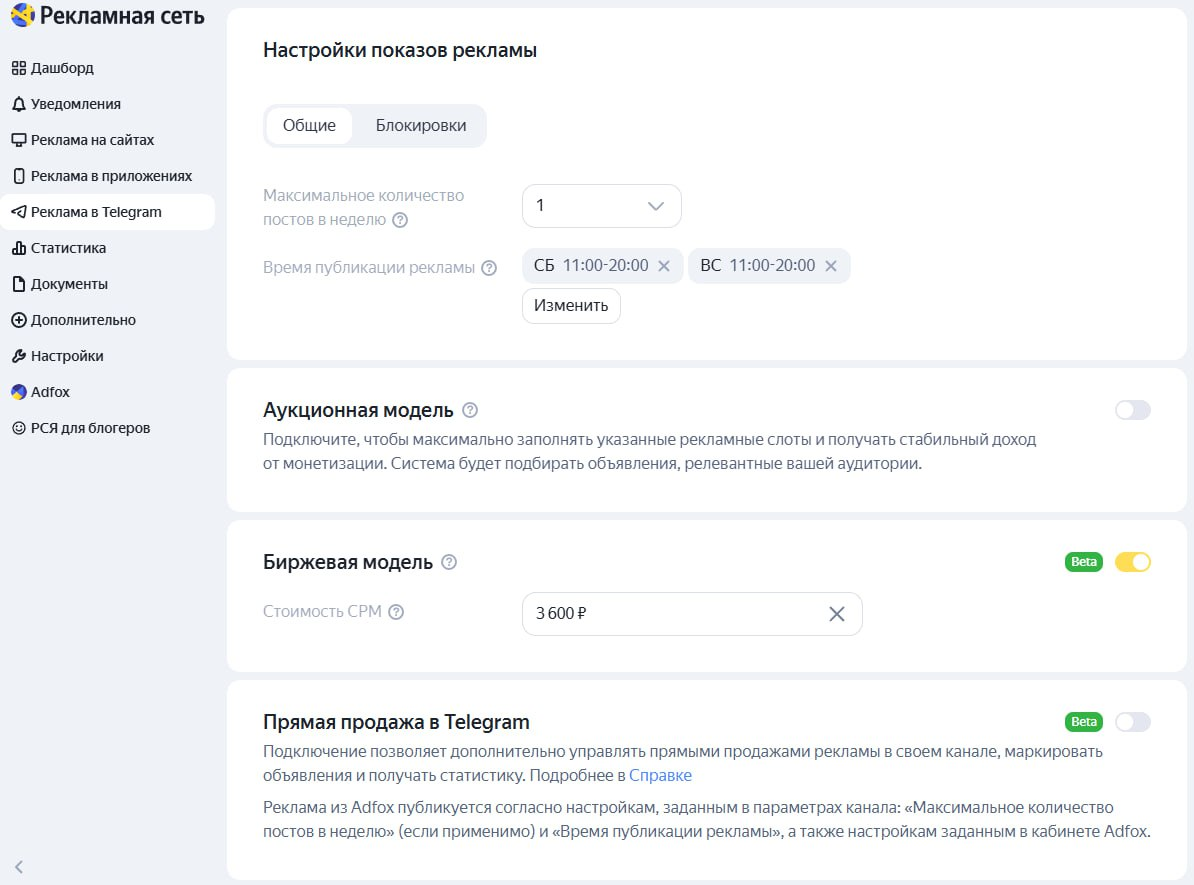Image resolution: width=1194 pixels, height=885 pixels.
Task: Select Статистика chart icon in sidebar
Action: pos(17,248)
